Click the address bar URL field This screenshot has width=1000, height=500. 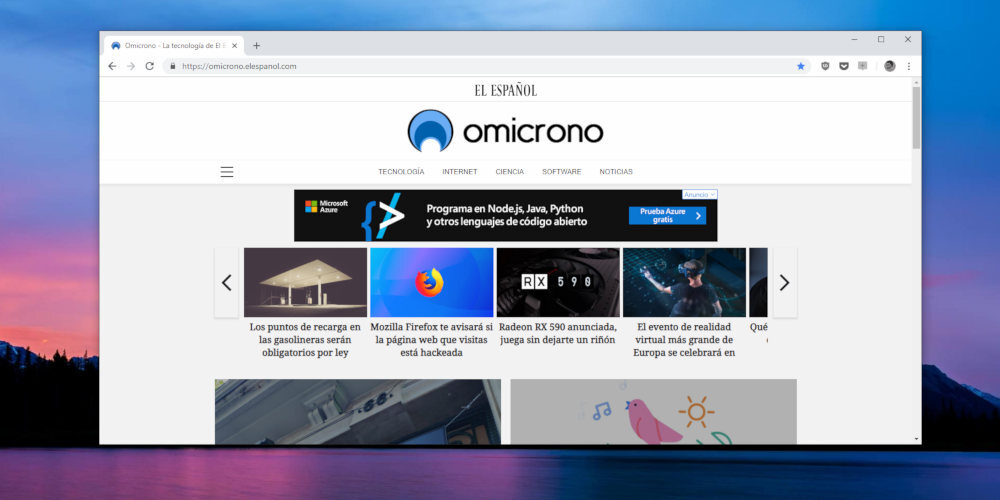coord(480,66)
